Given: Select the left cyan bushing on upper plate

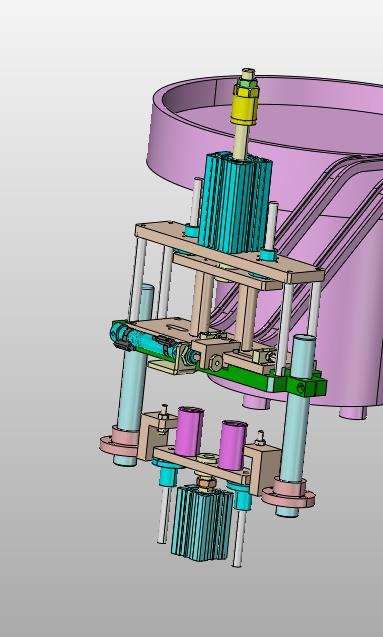Looking at the screenshot, I should coord(191,231).
